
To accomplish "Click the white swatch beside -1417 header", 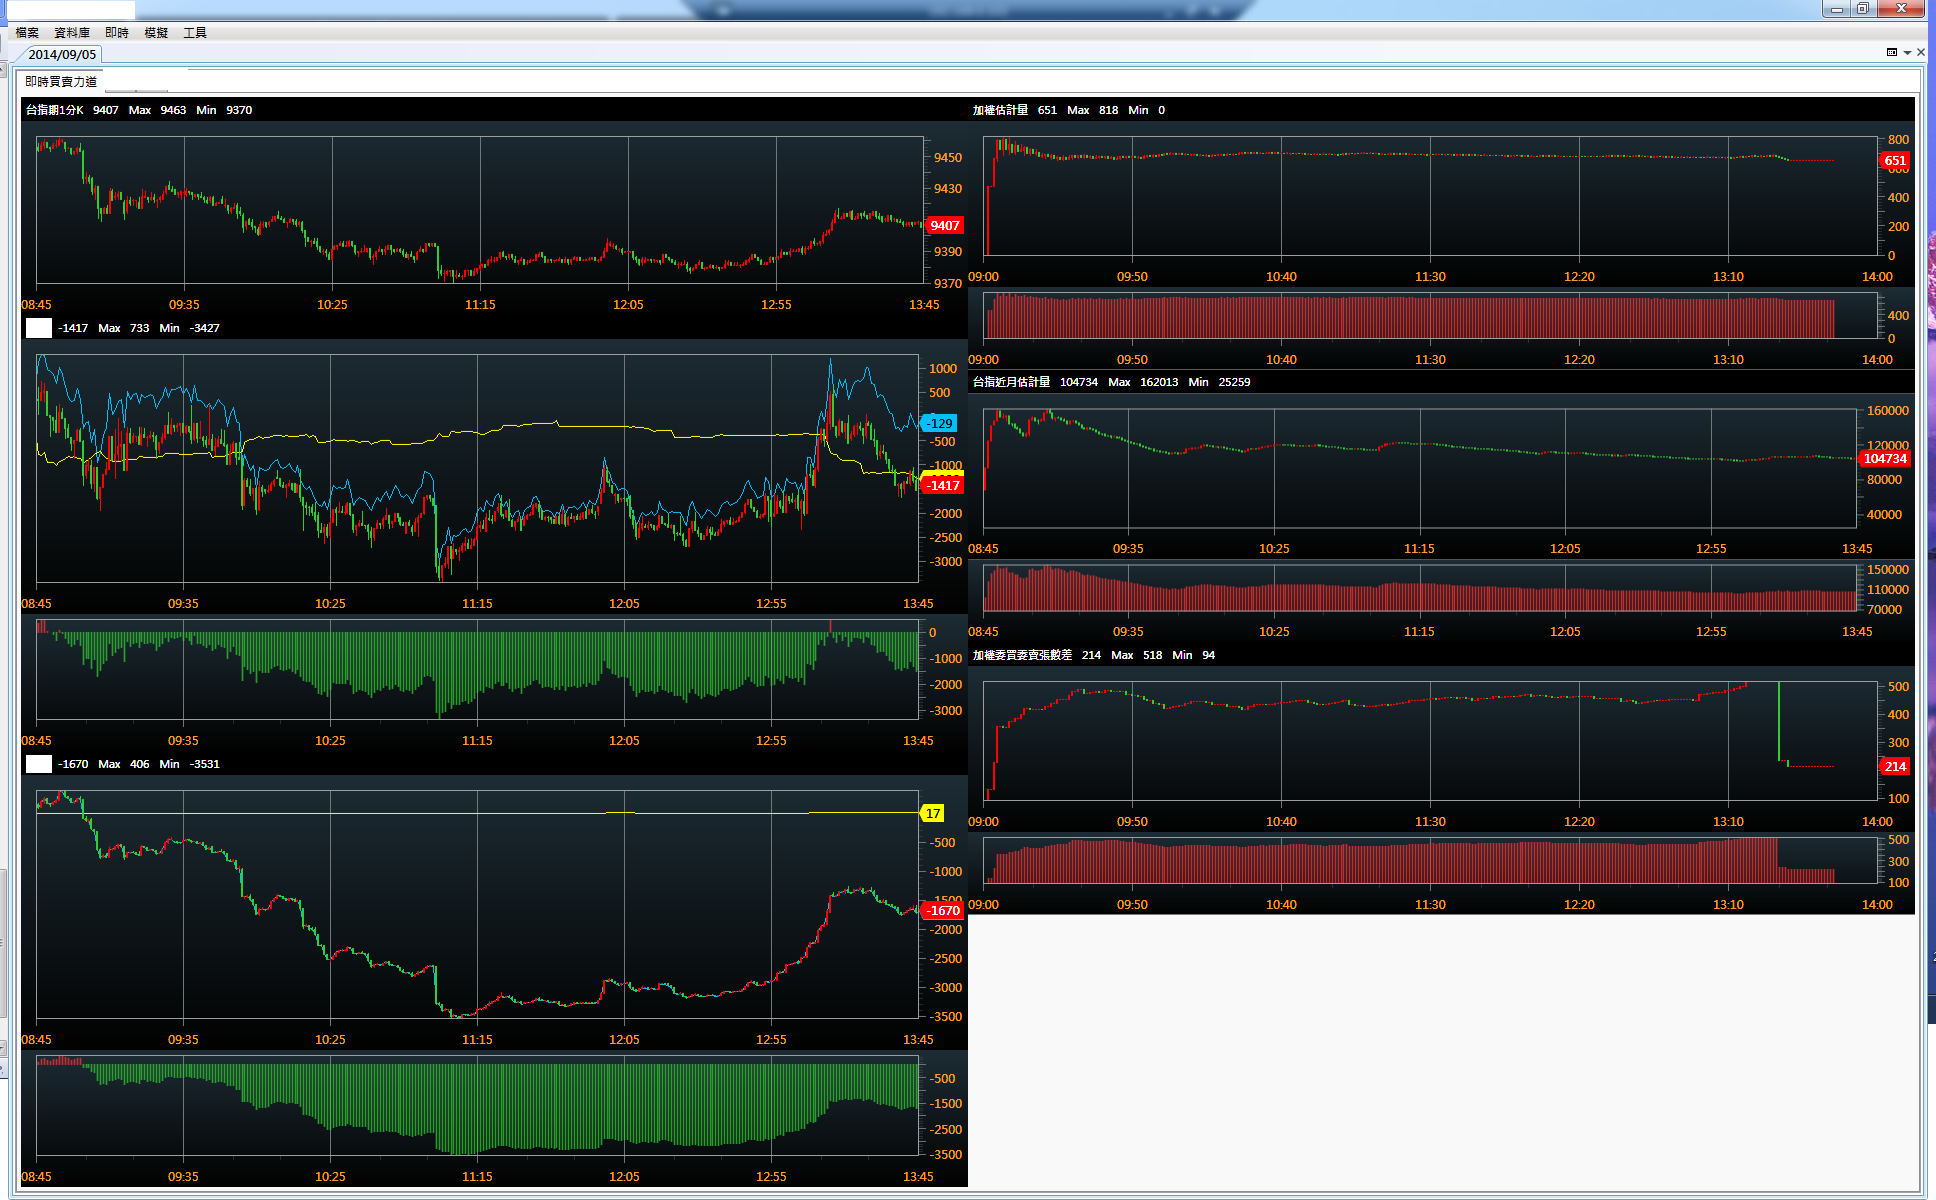I will (x=38, y=328).
